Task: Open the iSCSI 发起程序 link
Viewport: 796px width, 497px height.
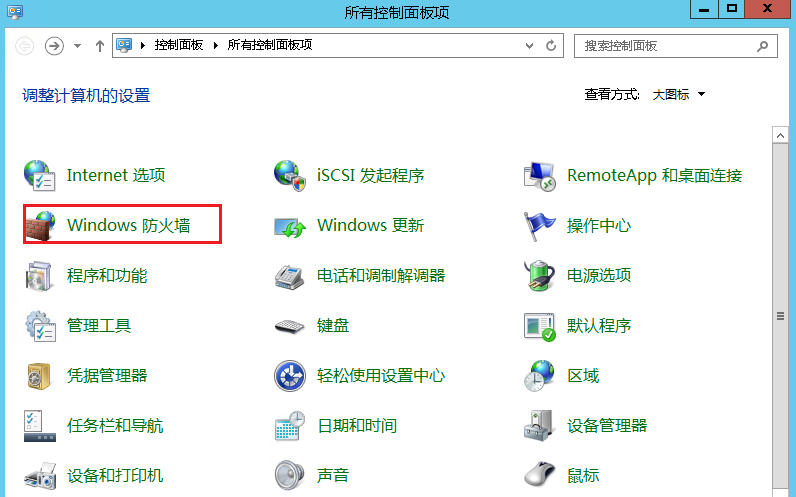Action: pos(371,175)
